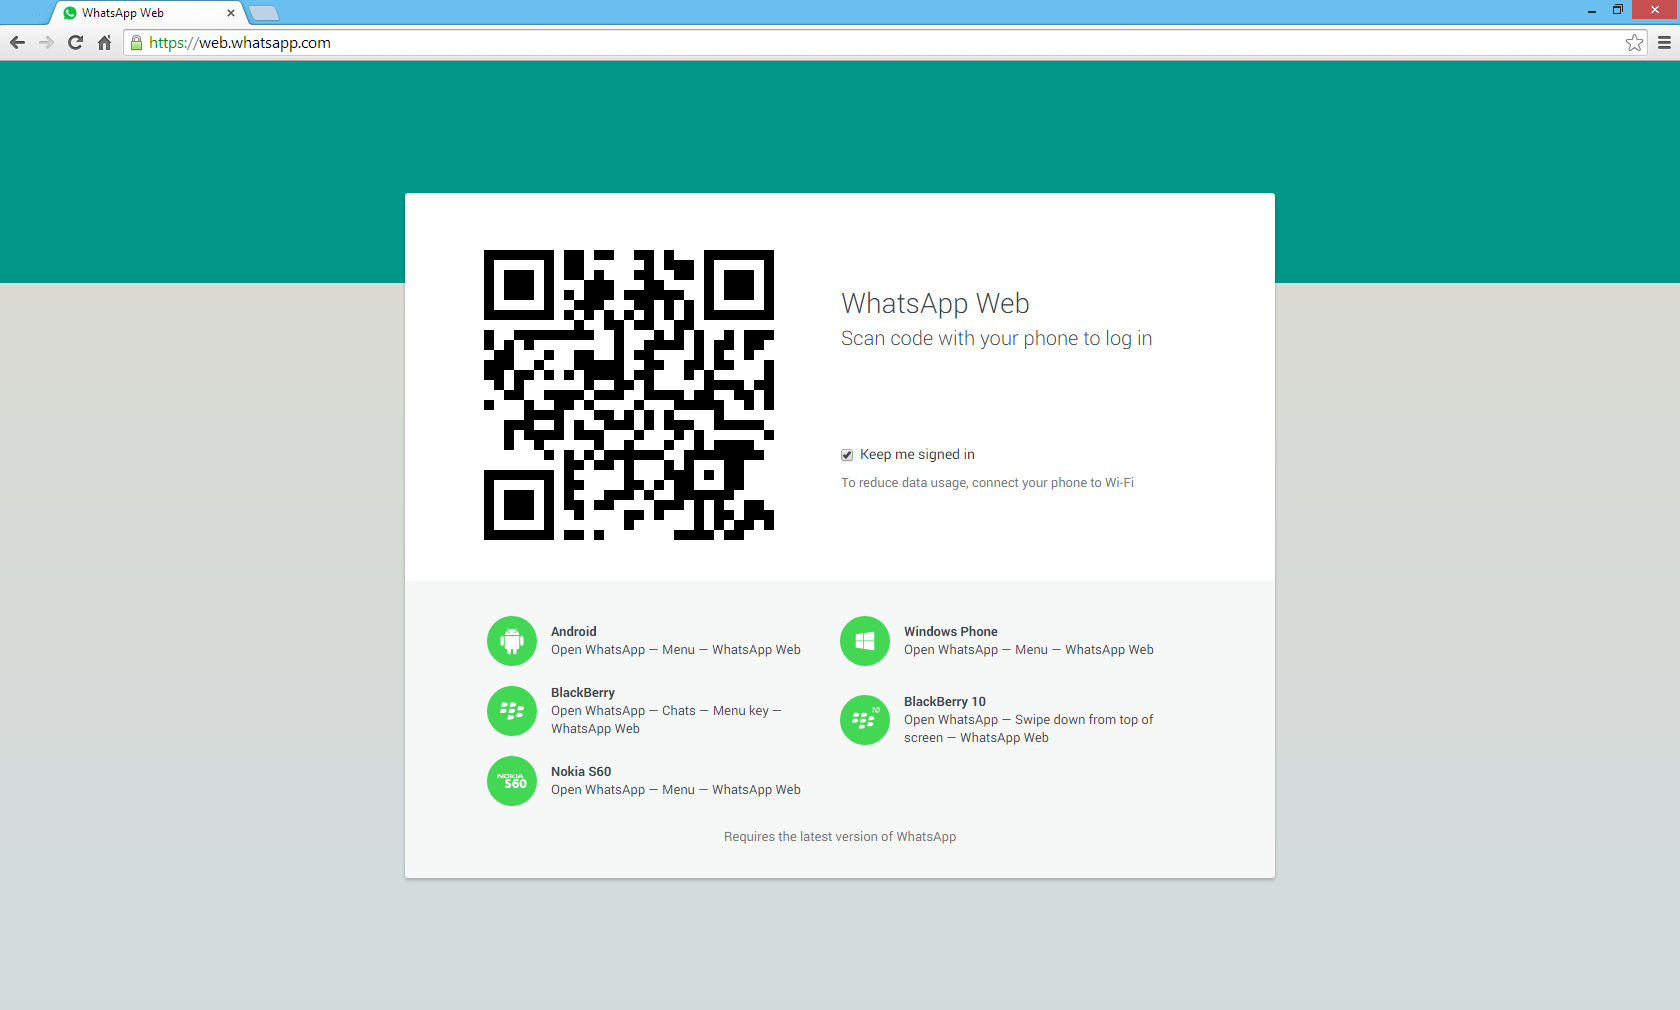Click the QR login code
This screenshot has height=1010, width=1680.
click(629, 395)
